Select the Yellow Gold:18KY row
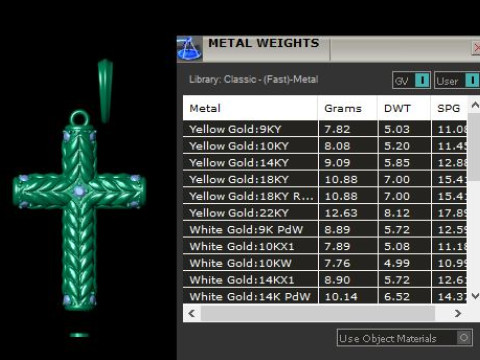This screenshot has width=480, height=360. [x=325, y=179]
